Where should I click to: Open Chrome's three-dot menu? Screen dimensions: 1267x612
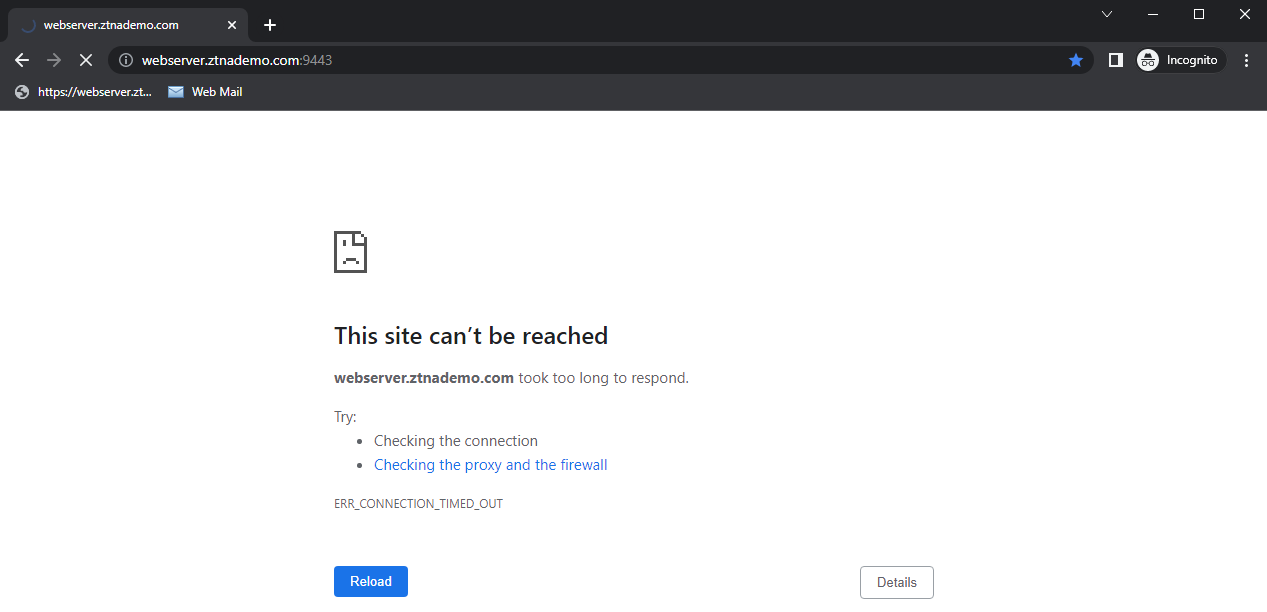[x=1246, y=60]
